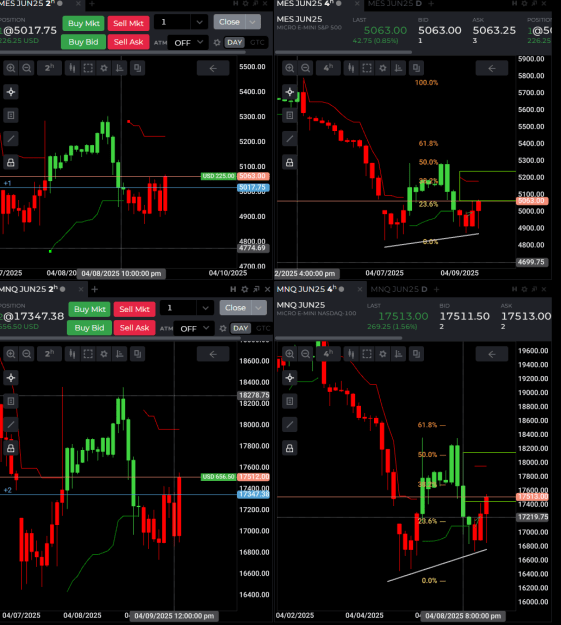Zoom in on the MNQ 2h chart
Image resolution: width=561 pixels, height=625 pixels.
click(11, 354)
